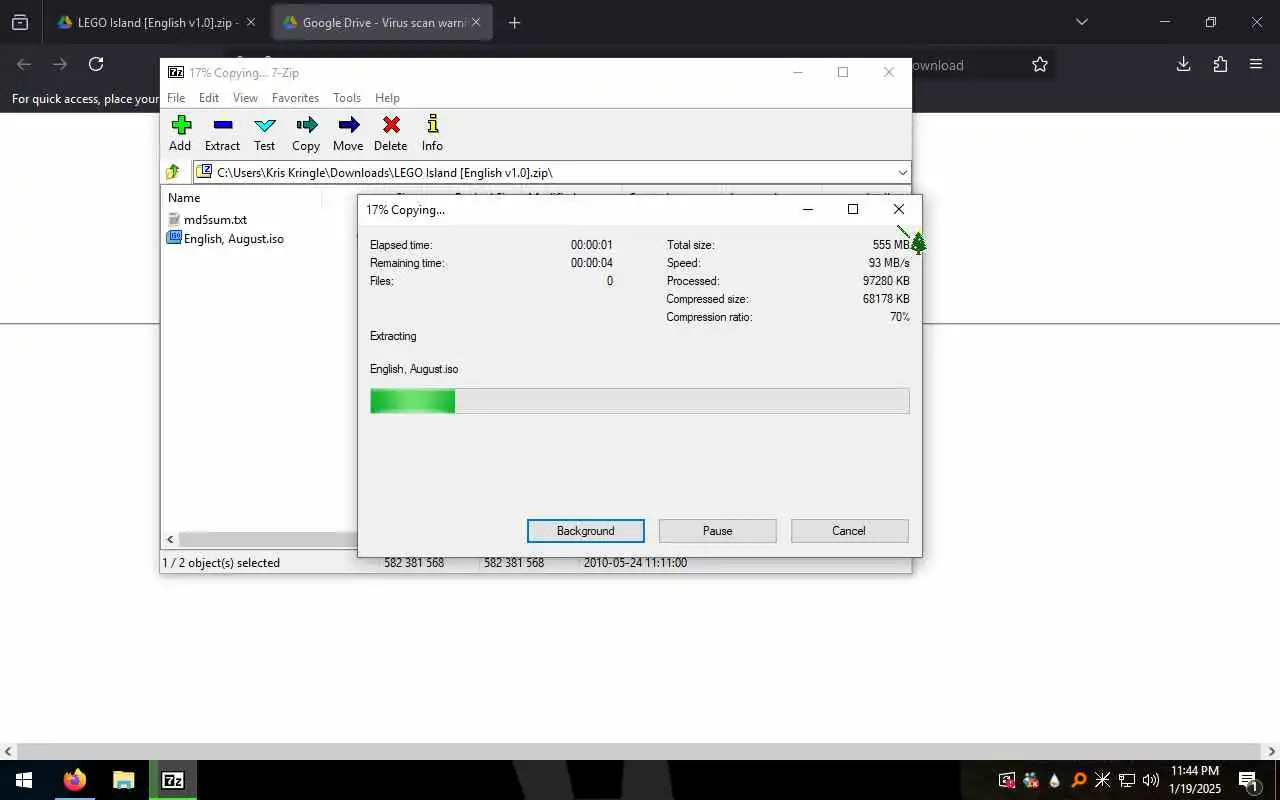The width and height of the screenshot is (1280, 800).
Task: Open File Explorer from the taskbar
Action: (123, 780)
